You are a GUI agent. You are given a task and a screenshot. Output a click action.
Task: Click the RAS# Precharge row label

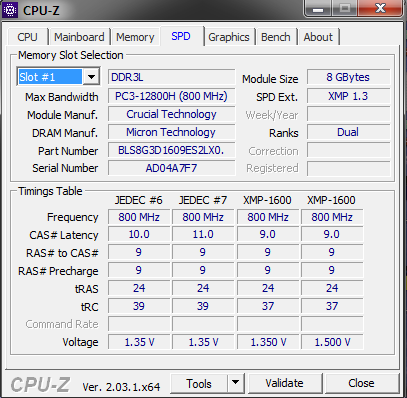tap(58, 271)
